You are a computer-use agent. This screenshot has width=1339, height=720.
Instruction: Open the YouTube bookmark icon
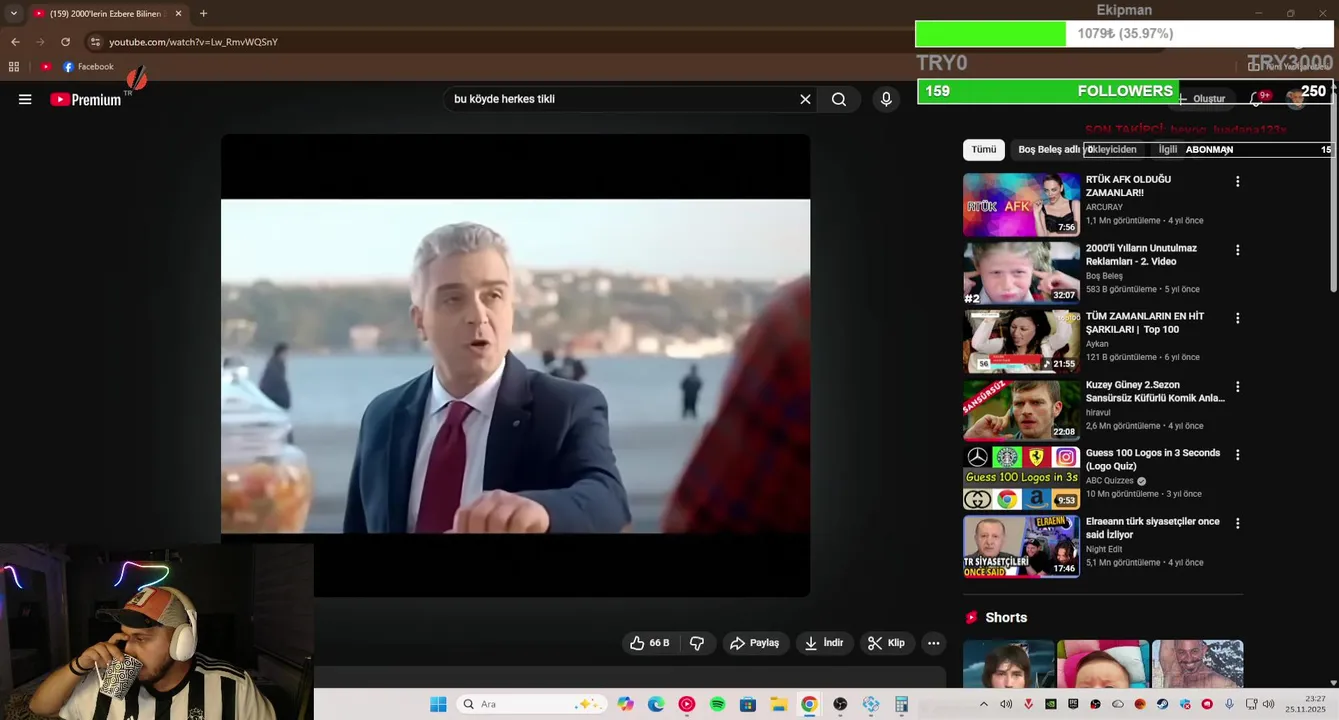[46, 67]
